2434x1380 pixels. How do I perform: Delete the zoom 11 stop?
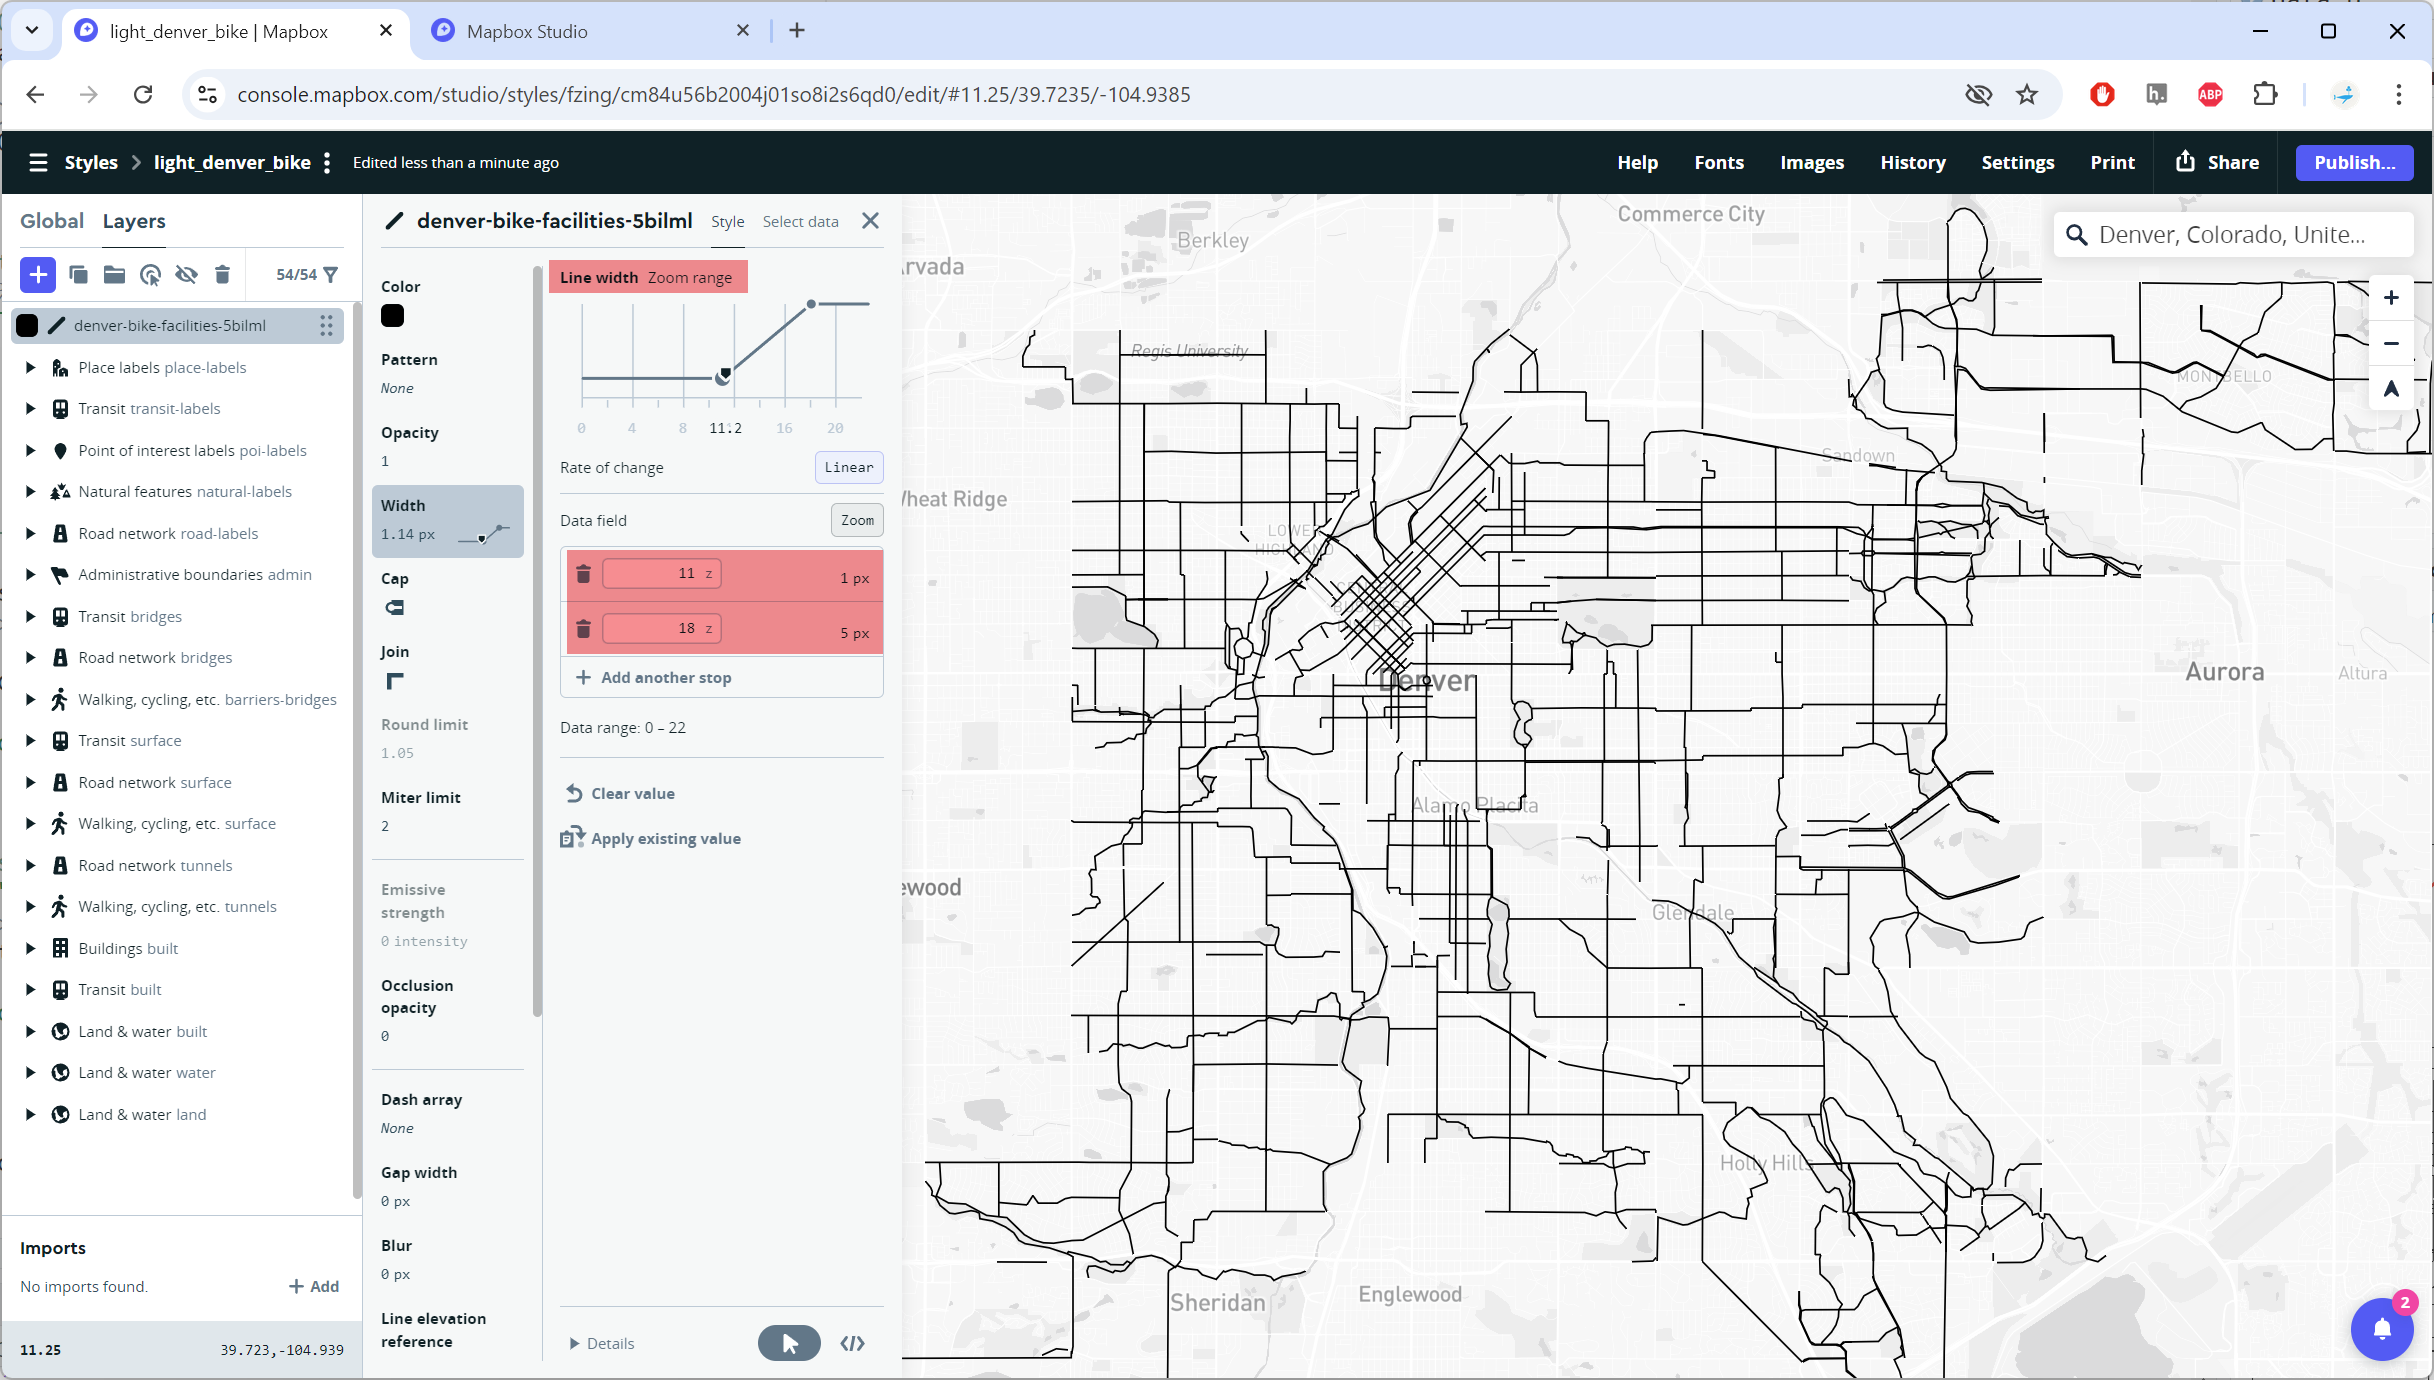point(584,573)
